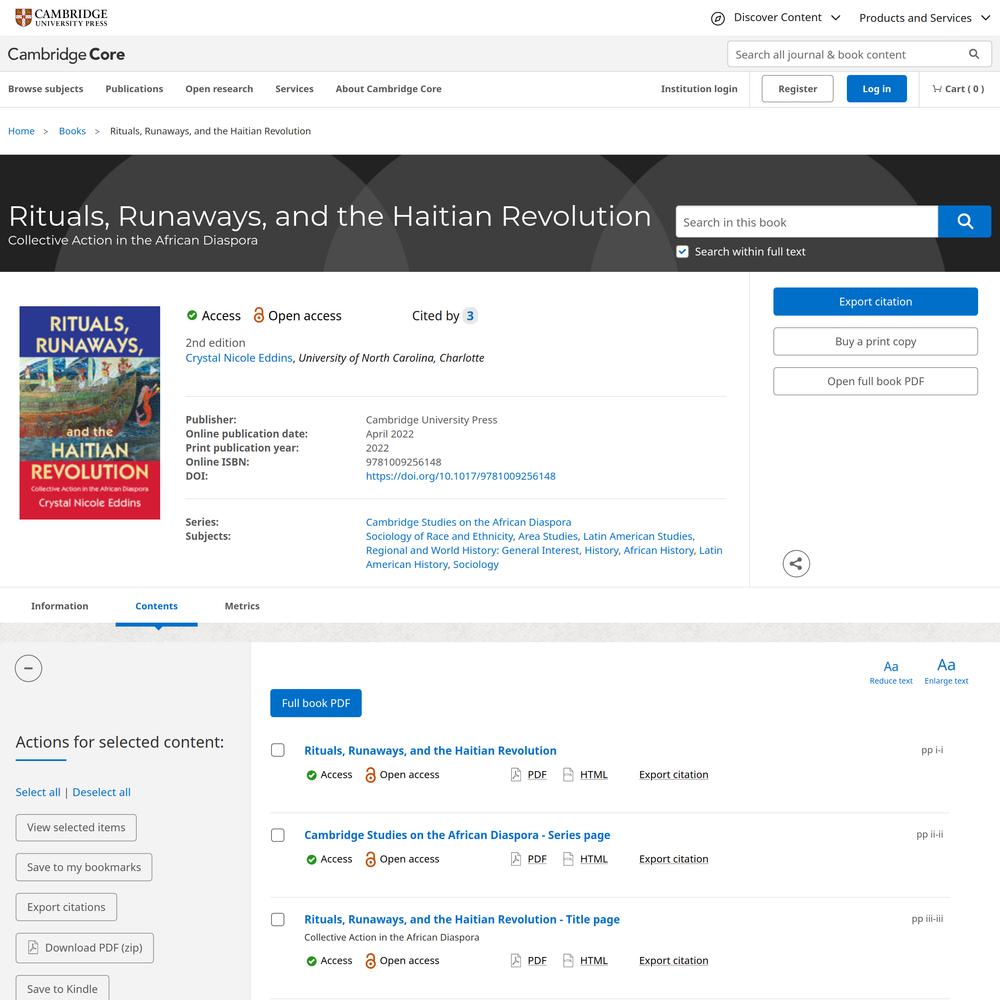The width and height of the screenshot is (1000, 1000).
Task: Click PDF icon for Title page row
Action: pos(516,960)
